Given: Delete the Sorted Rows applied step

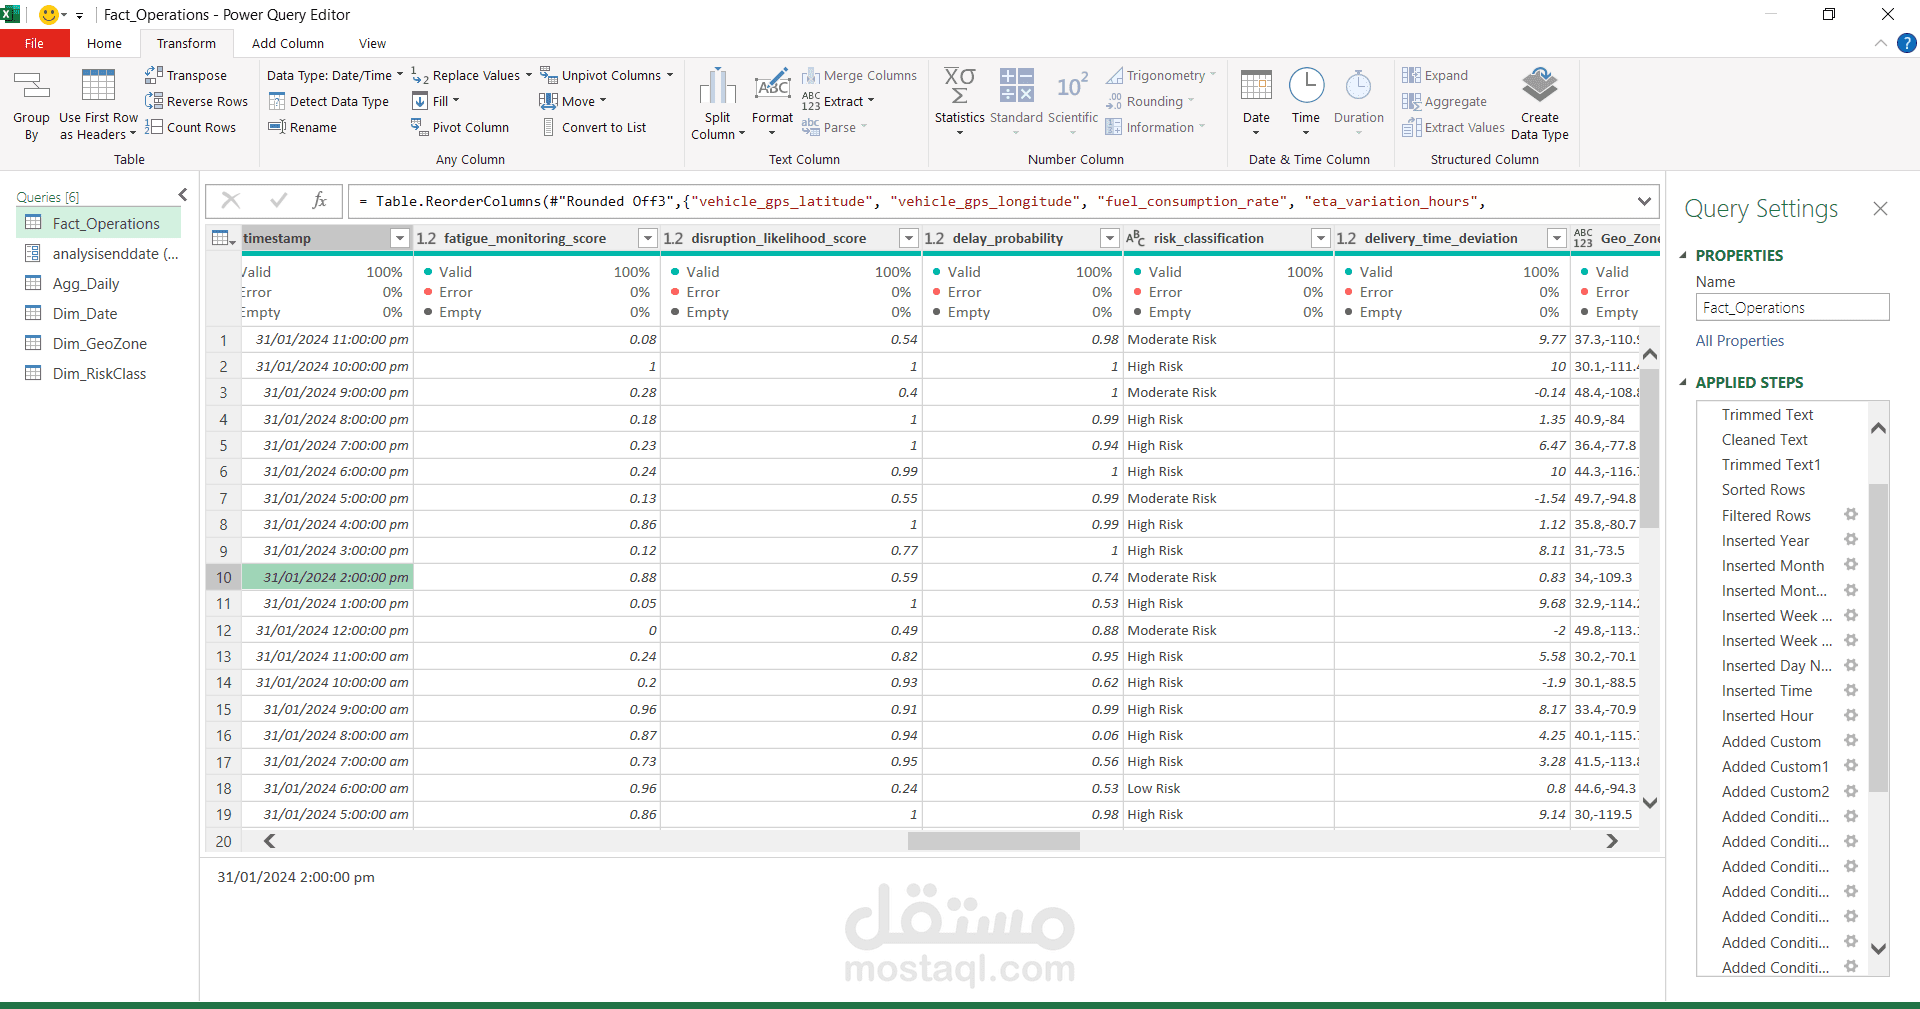Looking at the screenshot, I should click(1763, 489).
